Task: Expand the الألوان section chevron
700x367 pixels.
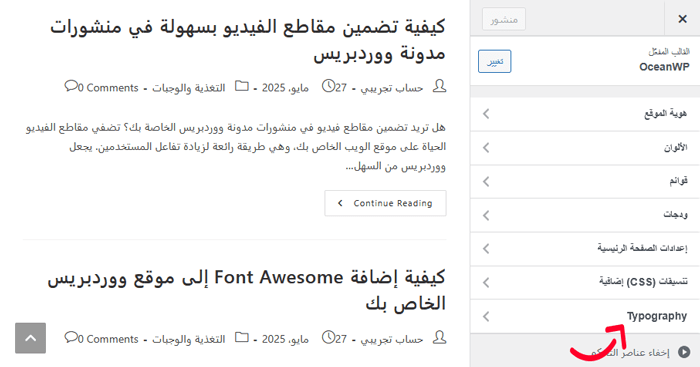Action: (486, 148)
